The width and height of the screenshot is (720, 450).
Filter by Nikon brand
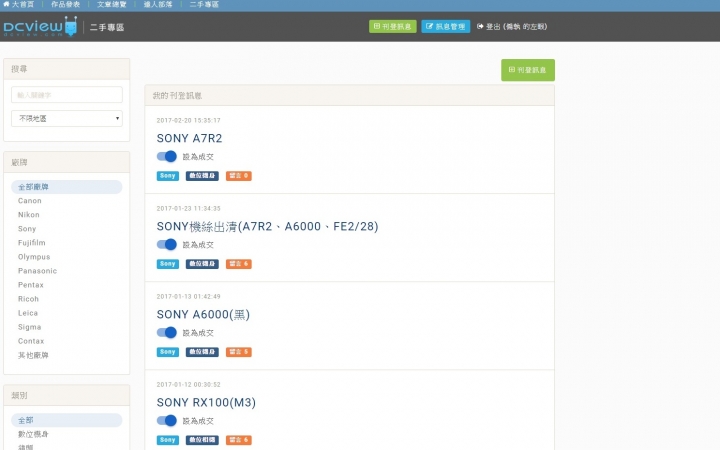(28, 215)
